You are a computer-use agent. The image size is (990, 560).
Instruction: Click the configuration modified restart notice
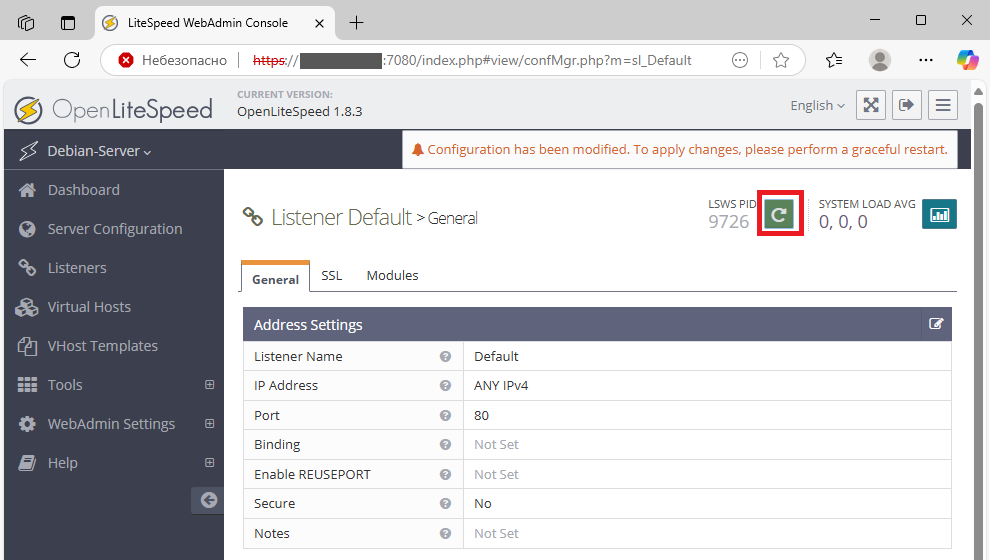click(680, 150)
